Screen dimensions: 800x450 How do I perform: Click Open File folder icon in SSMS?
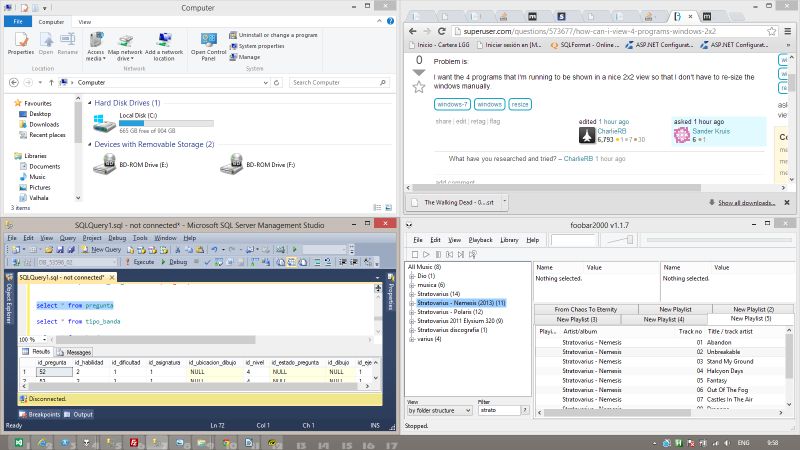pyautogui.click(x=48, y=249)
